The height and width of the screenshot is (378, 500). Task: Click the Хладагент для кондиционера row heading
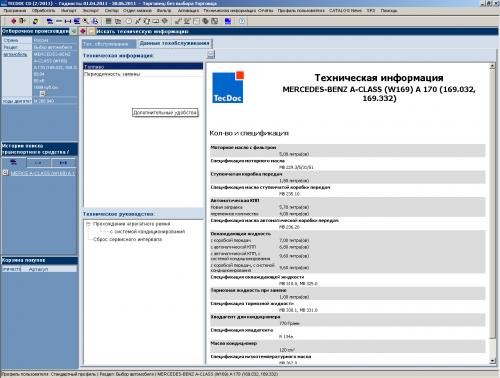(x=245, y=317)
